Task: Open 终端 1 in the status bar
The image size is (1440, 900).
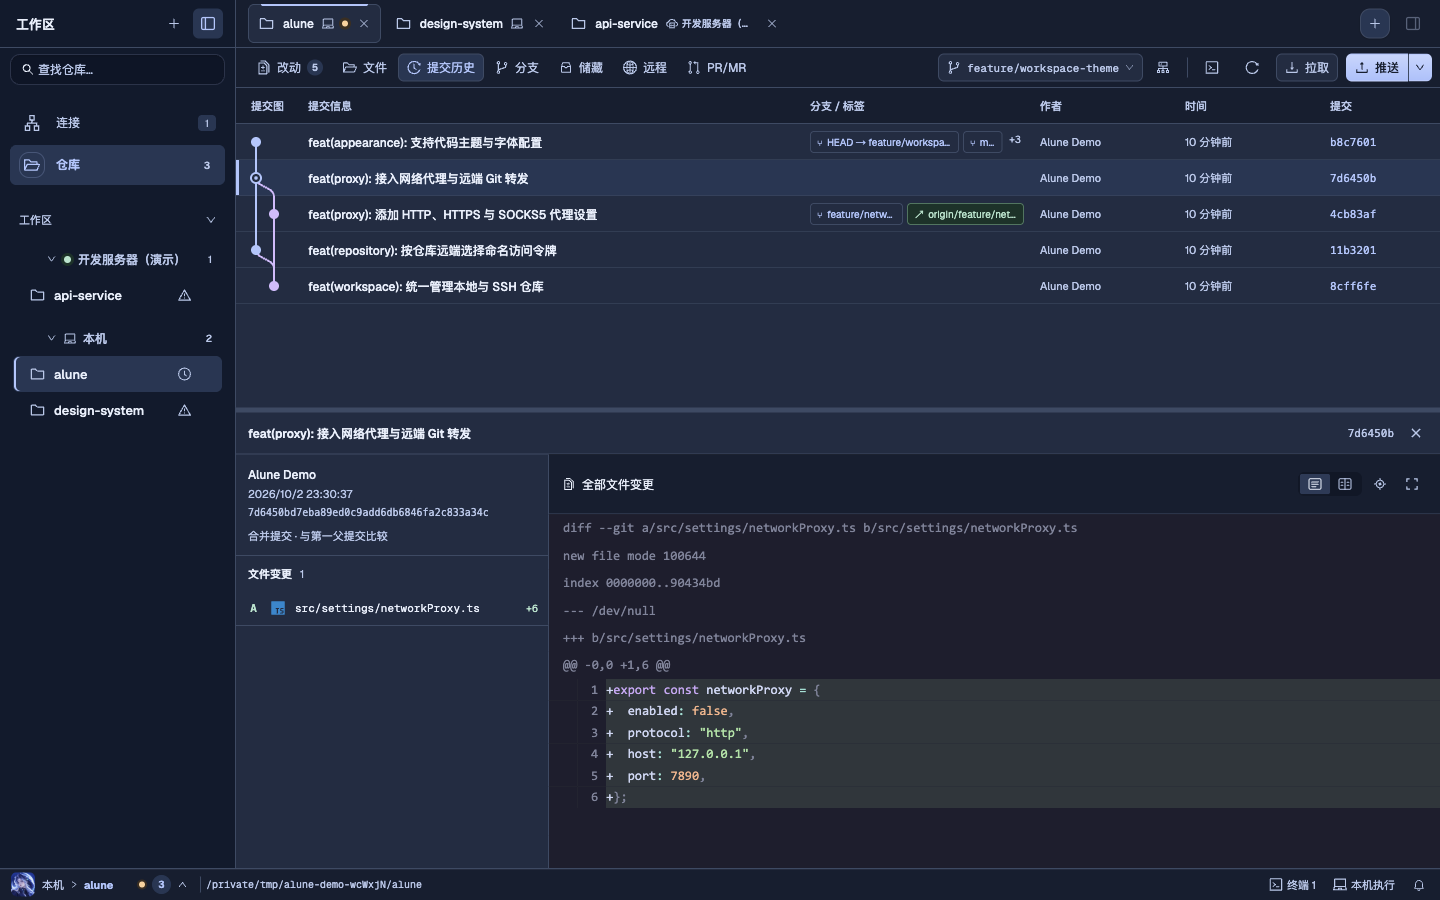Action: pos(1293,885)
